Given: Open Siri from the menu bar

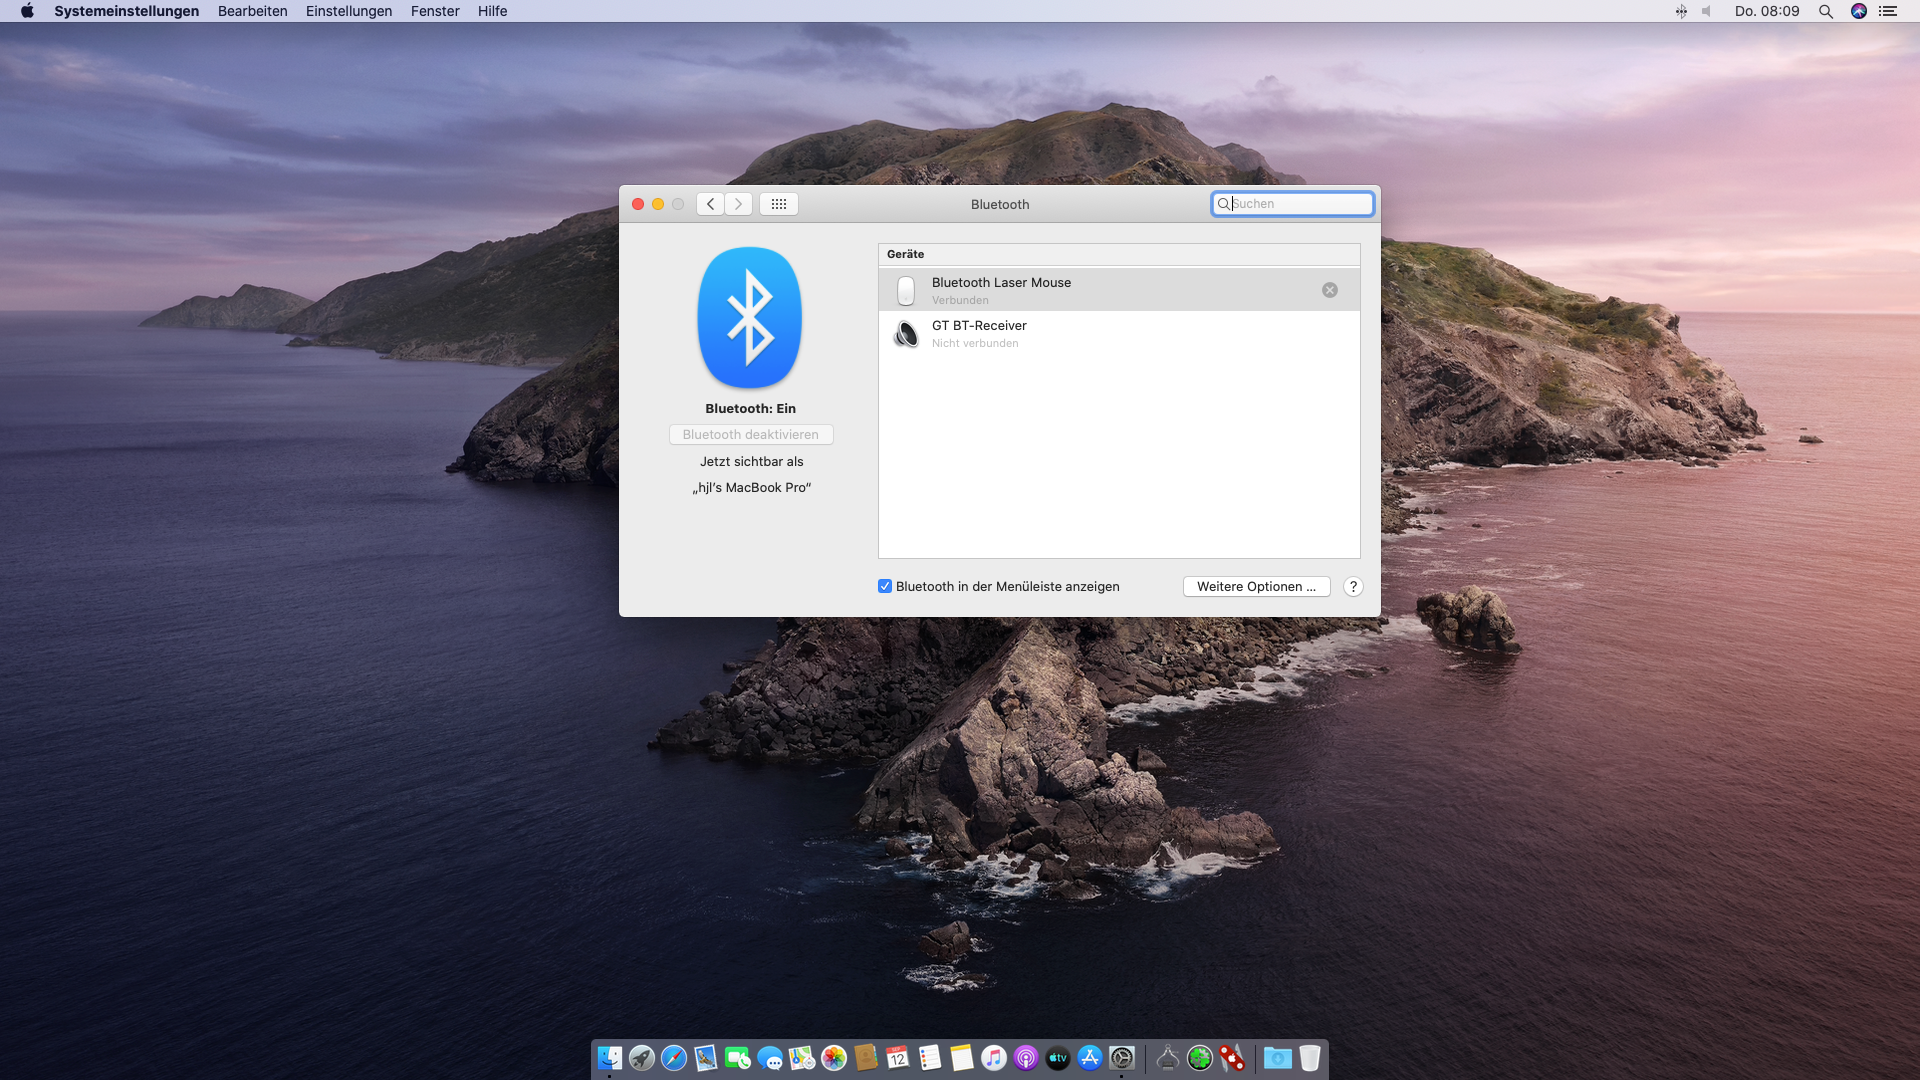Looking at the screenshot, I should point(1858,11).
